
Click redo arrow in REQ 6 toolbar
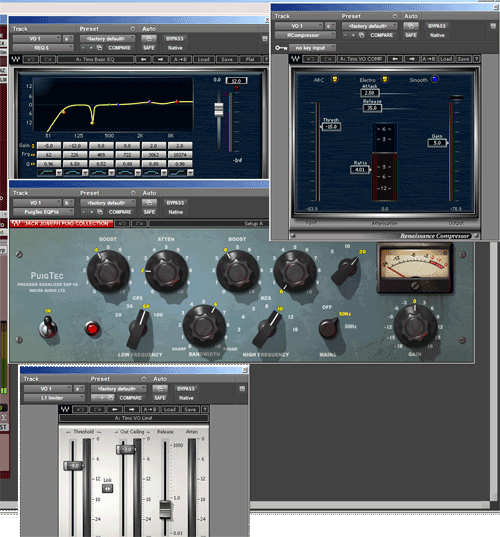coord(48,59)
